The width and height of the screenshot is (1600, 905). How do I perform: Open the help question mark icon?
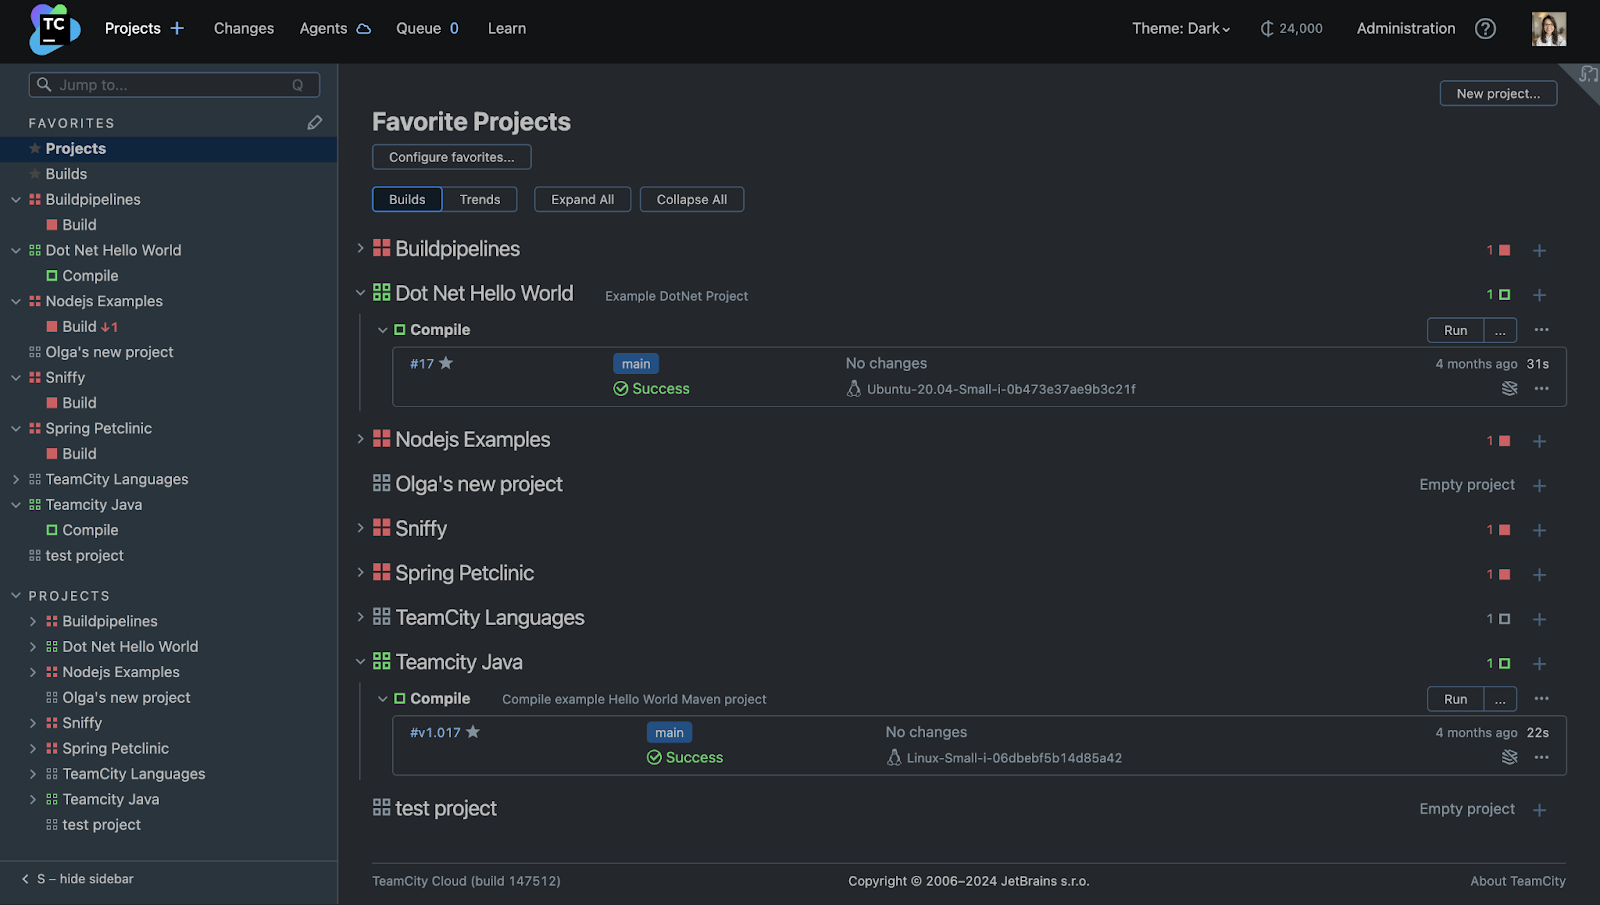tap(1486, 29)
